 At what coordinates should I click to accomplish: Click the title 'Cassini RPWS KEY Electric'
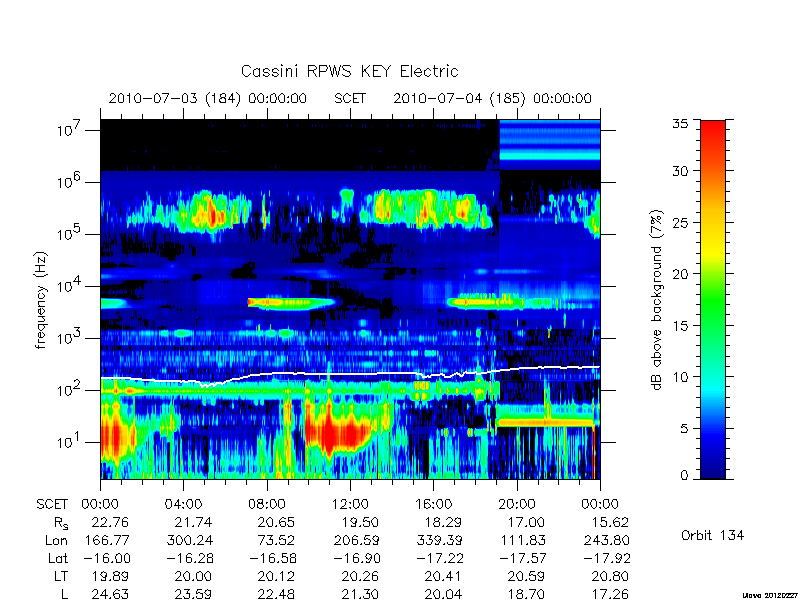[x=349, y=71]
